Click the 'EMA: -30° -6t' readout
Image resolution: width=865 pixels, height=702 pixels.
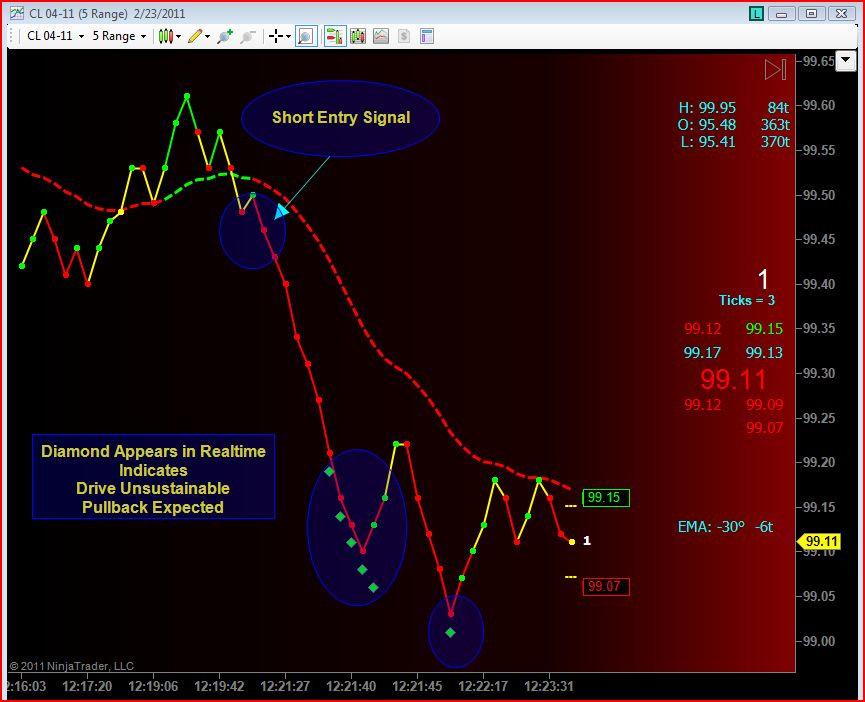pyautogui.click(x=725, y=527)
